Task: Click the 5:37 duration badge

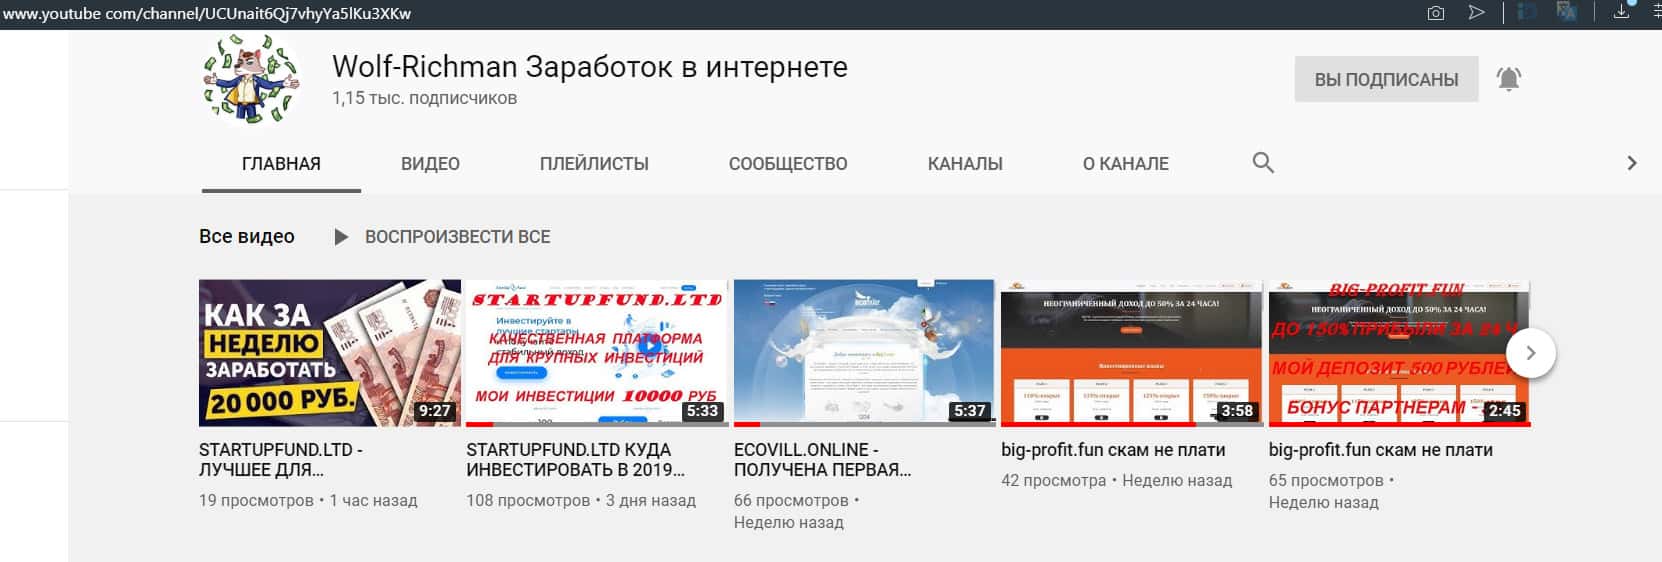Action: (x=970, y=411)
